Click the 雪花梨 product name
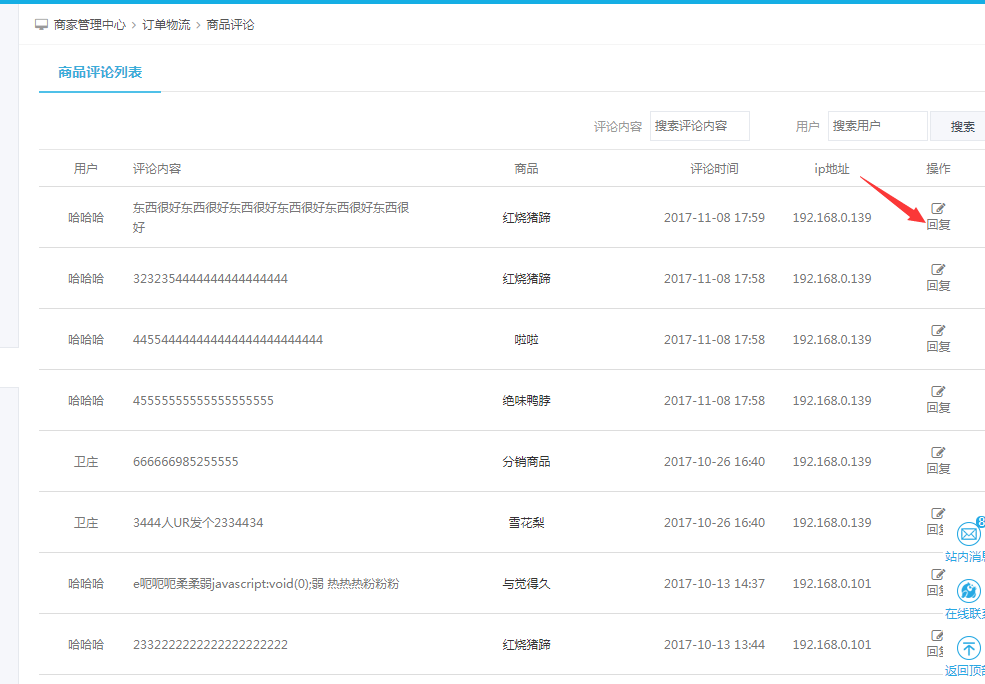Viewport: 985px width, 684px height. point(526,522)
